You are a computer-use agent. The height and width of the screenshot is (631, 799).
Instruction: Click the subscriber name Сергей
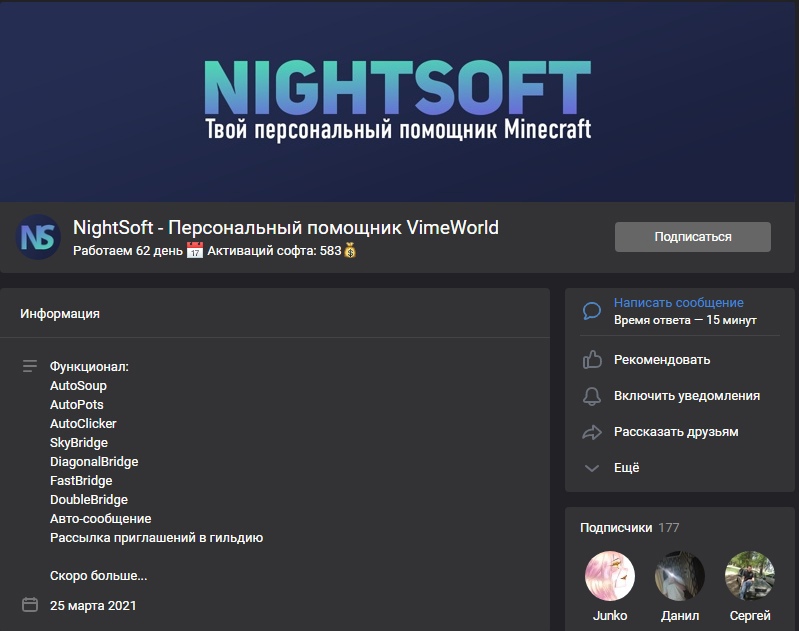[750, 616]
